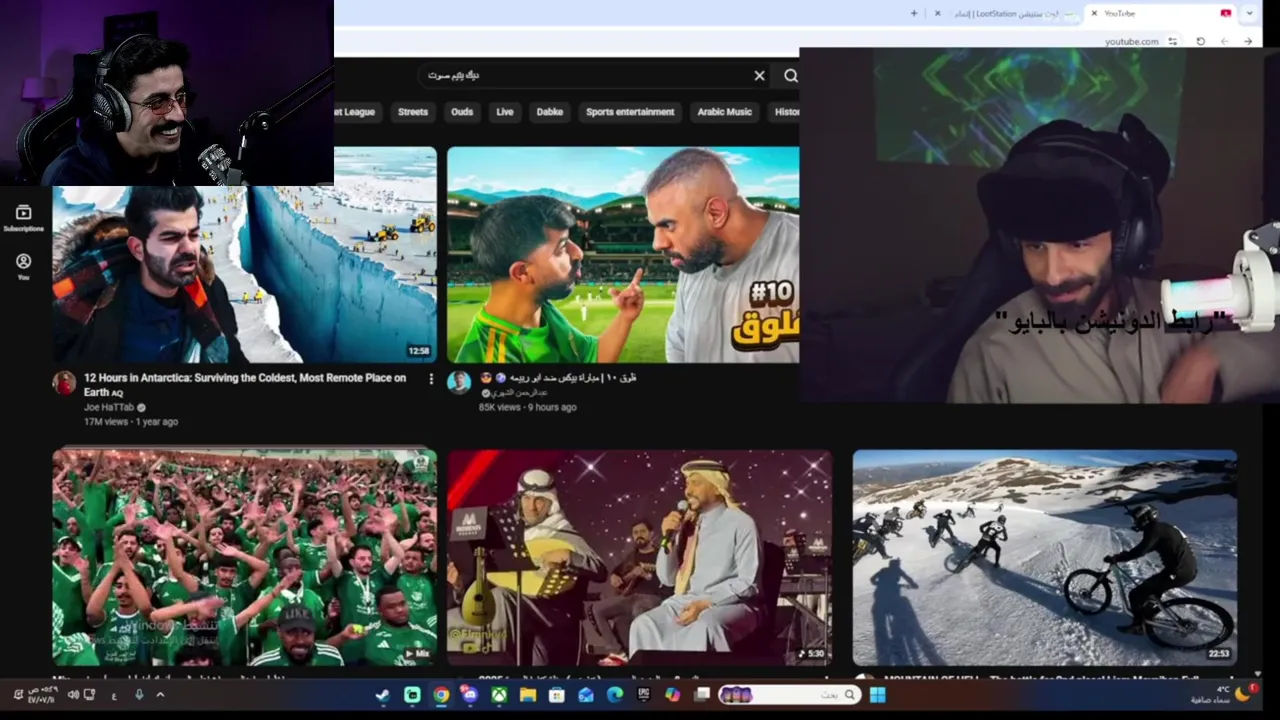This screenshot has height=720, width=1280.
Task: Open File Explorer from the taskbar
Action: 528,694
